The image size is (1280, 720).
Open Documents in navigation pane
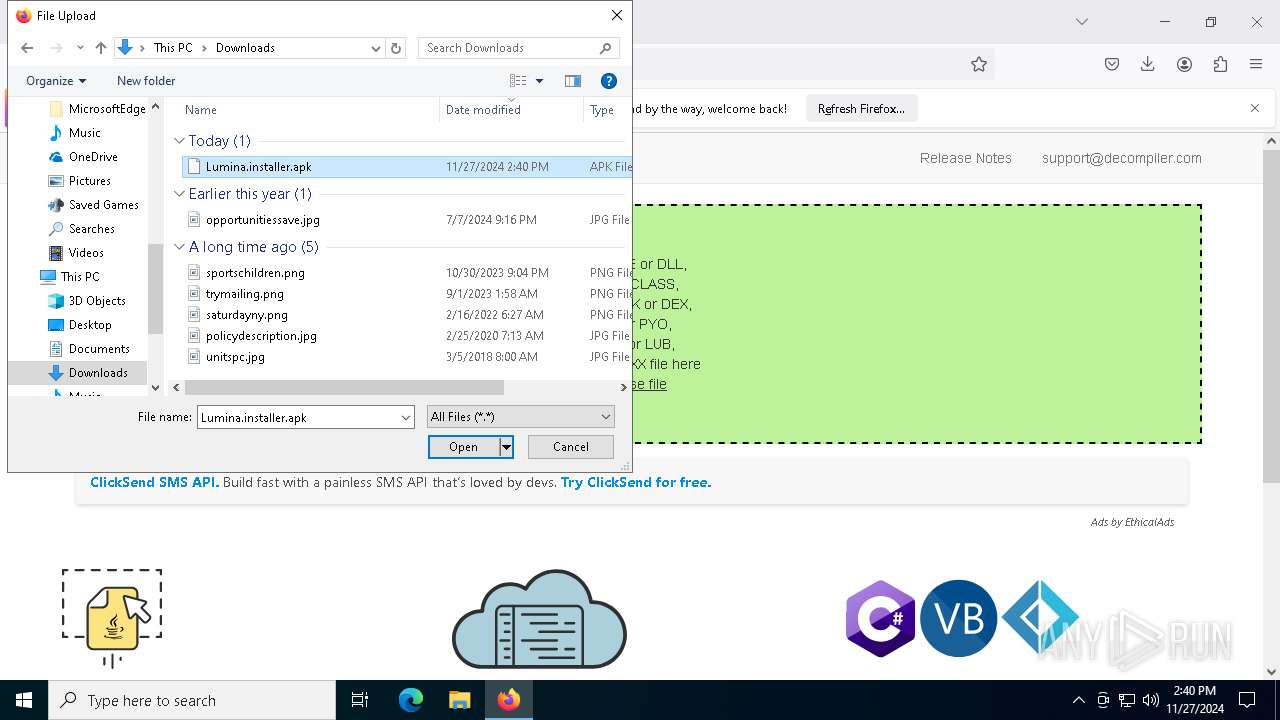pos(99,349)
